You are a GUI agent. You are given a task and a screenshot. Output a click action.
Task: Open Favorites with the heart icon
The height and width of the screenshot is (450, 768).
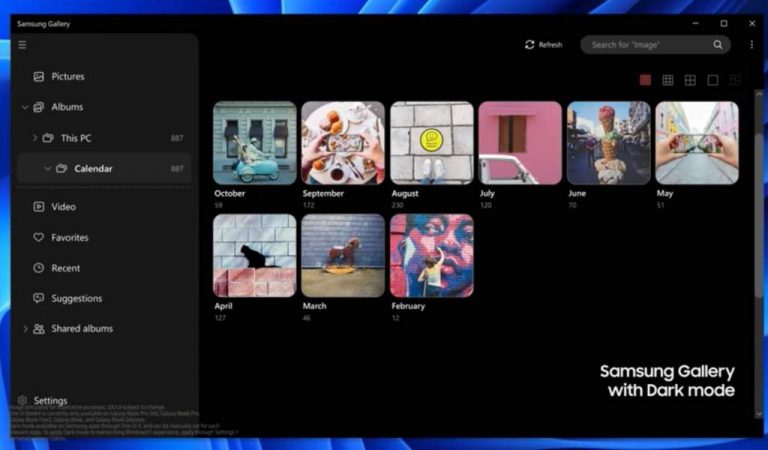click(39, 238)
